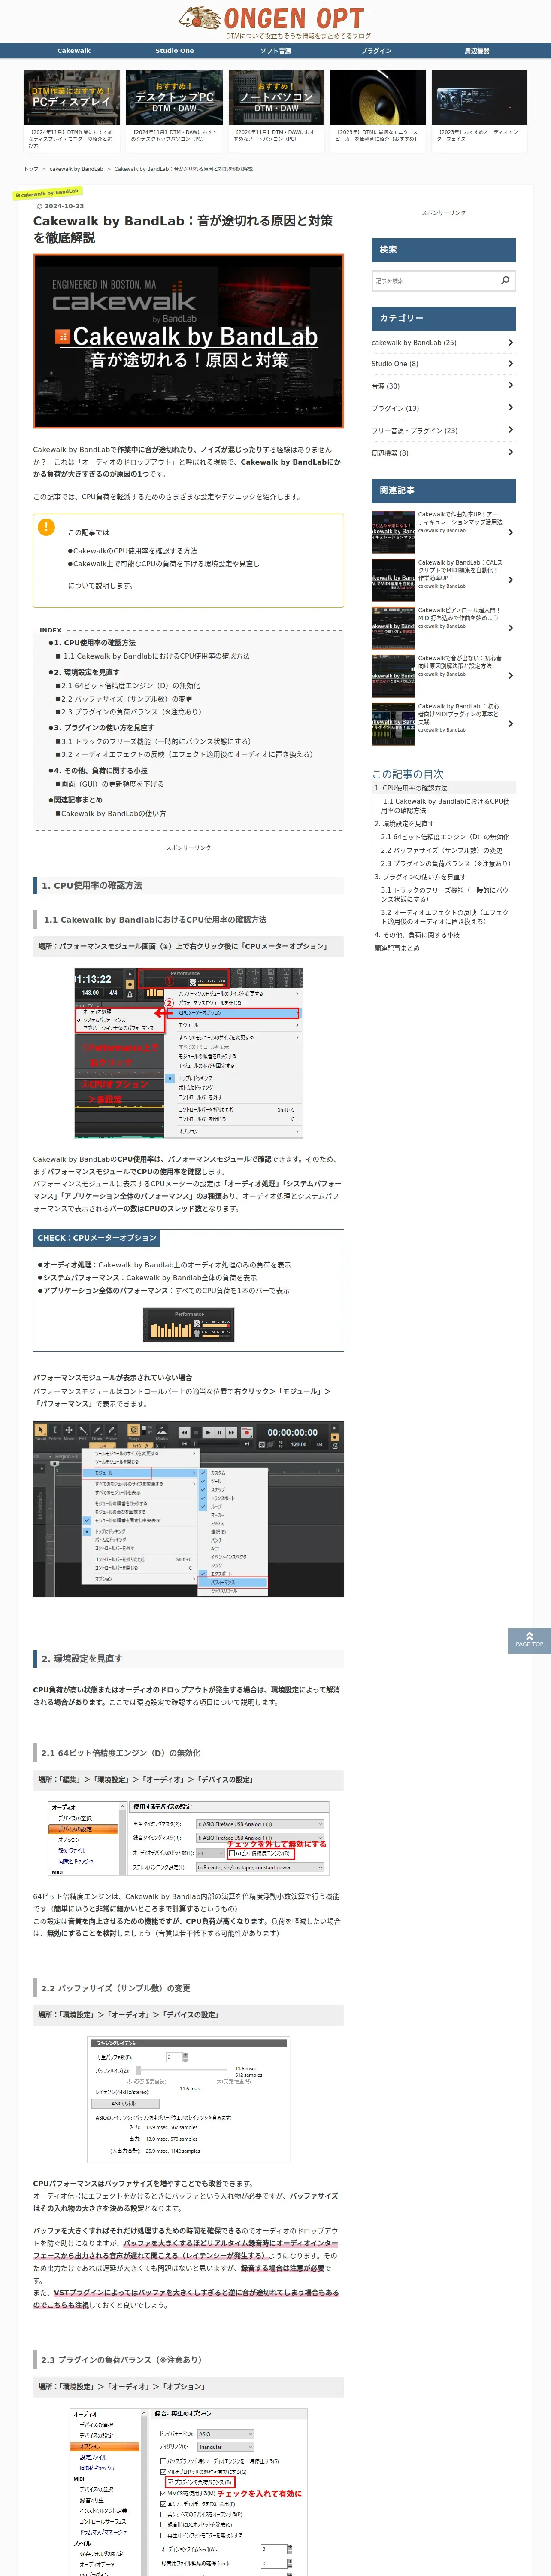Click the article title Cakewalk by BandLab：音が途切れる原因と対策
Screen dimensions: 551x2576
tap(183, 229)
